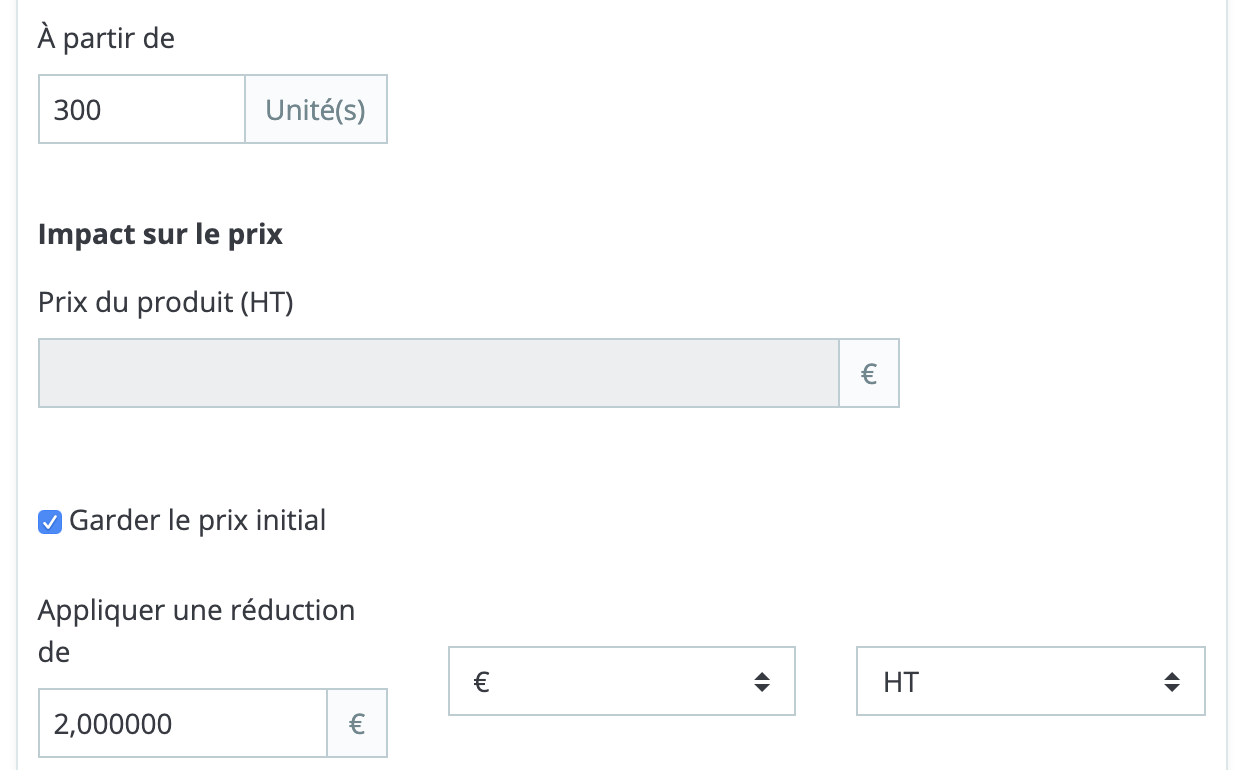Toggle via the "Garder le prix initial" label text
1252x770 pixels.
(x=197, y=521)
